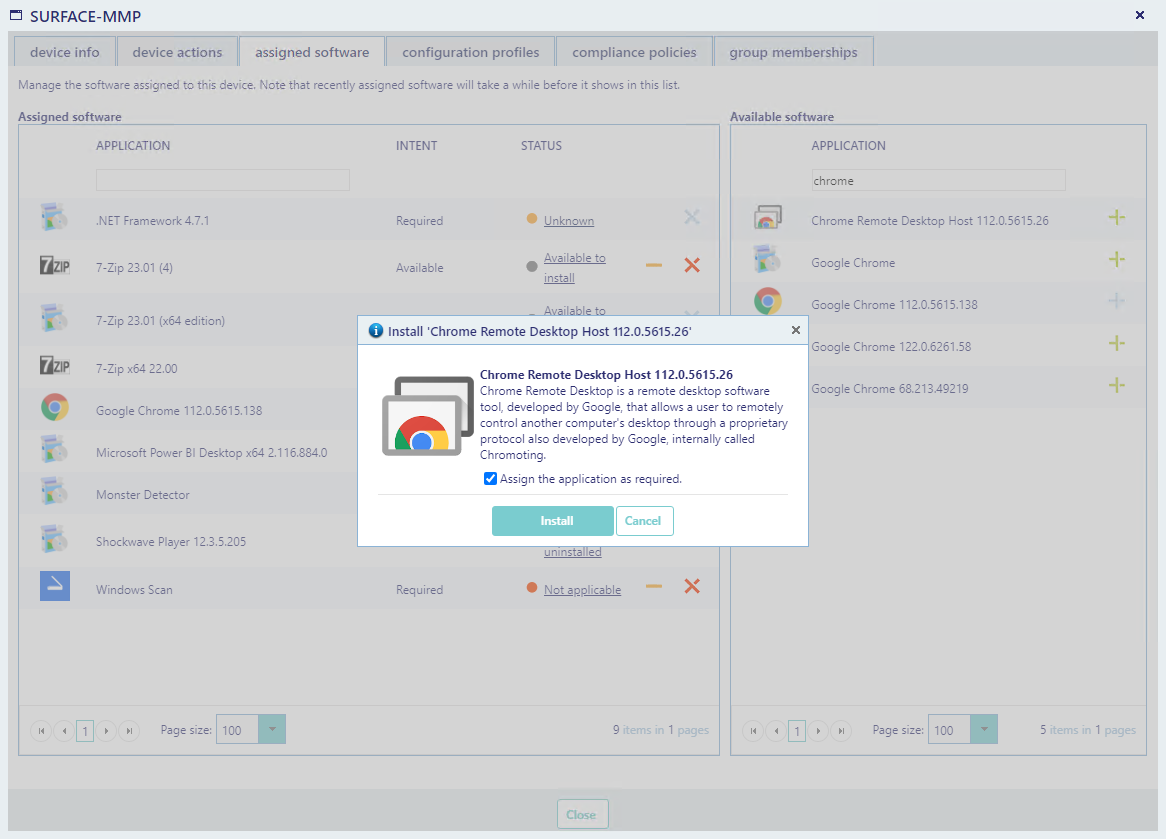Image resolution: width=1166 pixels, height=839 pixels.
Task: Close the install dialog with X
Action: click(x=796, y=330)
